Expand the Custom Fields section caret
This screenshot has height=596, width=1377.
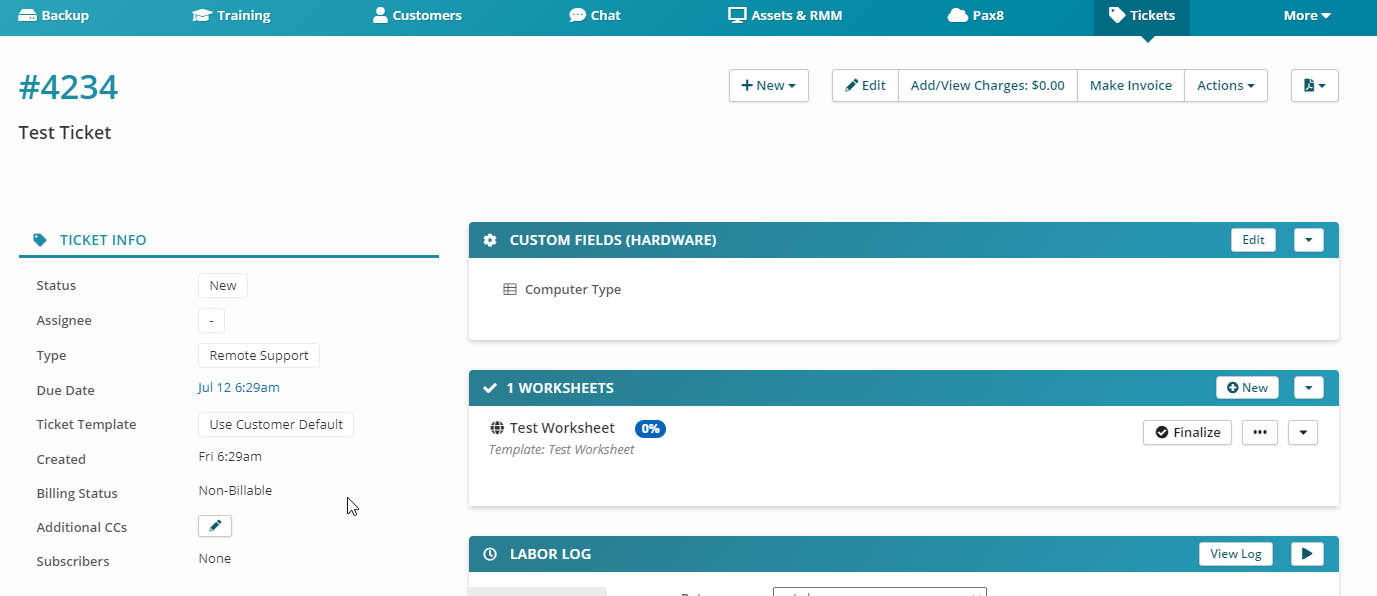tap(1308, 240)
